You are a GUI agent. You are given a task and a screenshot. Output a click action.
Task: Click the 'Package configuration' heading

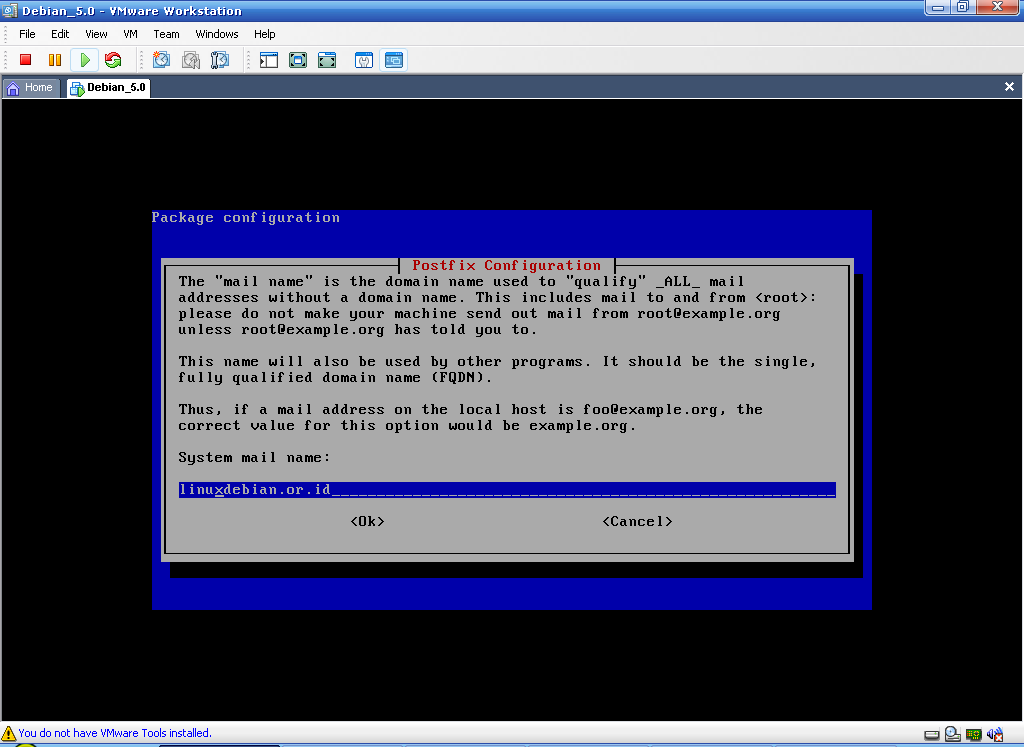click(x=246, y=217)
